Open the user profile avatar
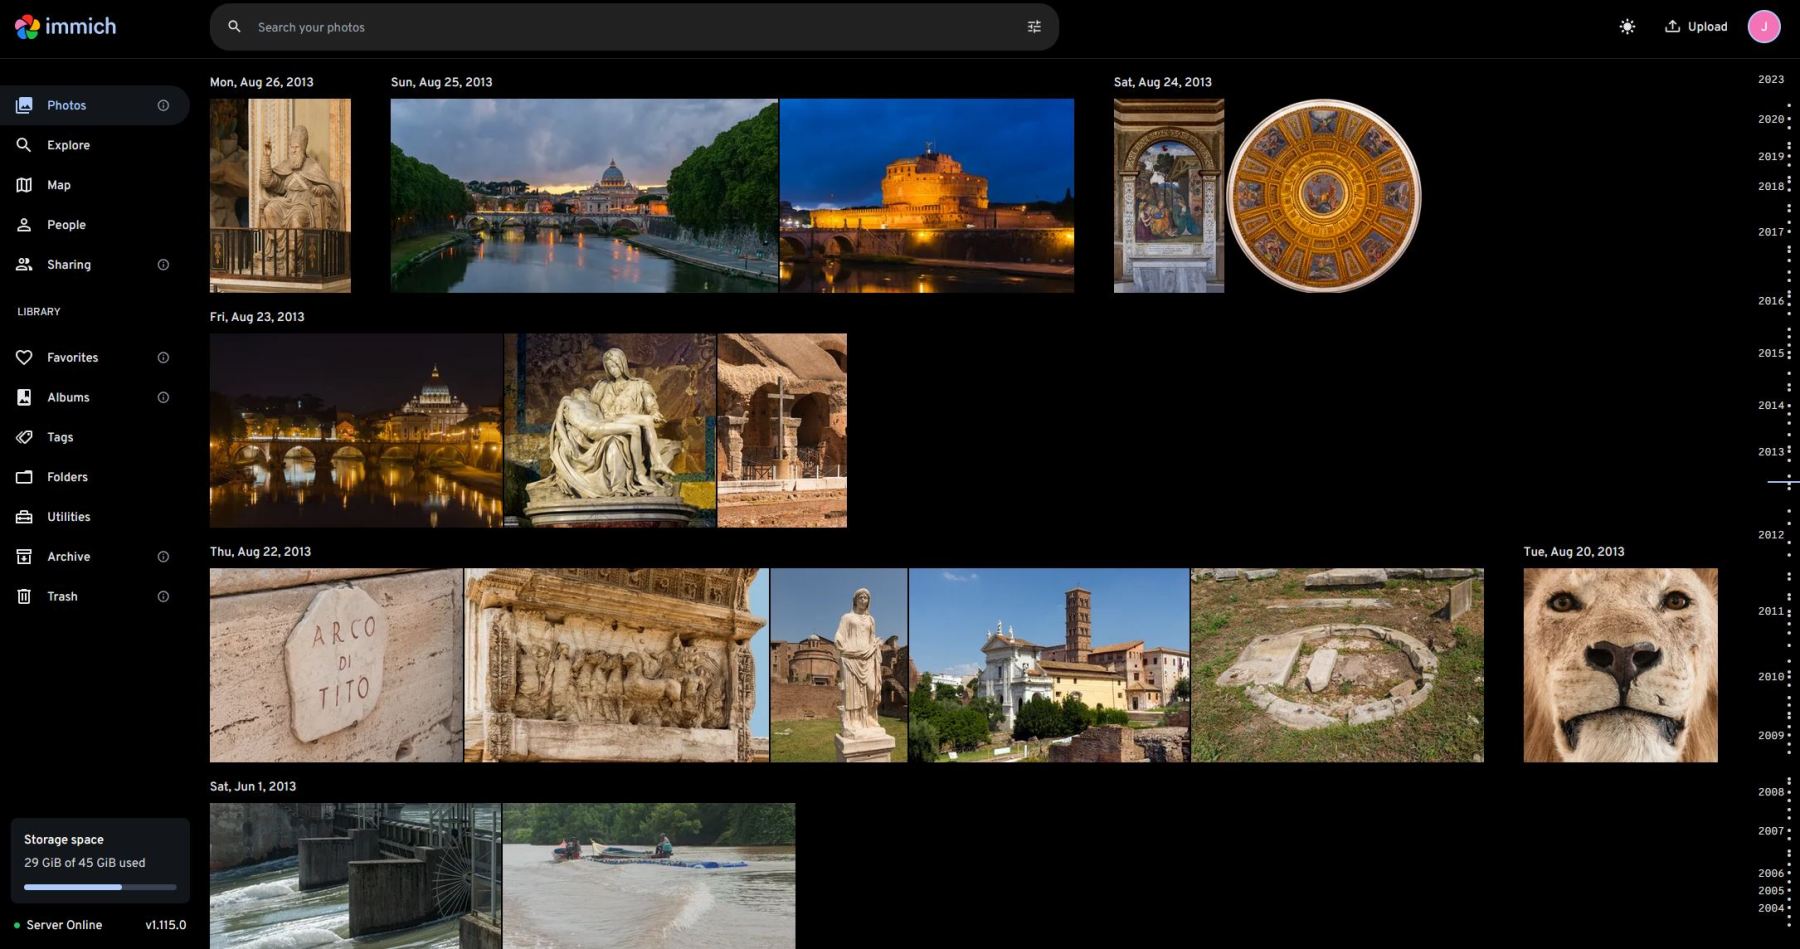Screen dimensions: 1800x949 tap(1763, 27)
